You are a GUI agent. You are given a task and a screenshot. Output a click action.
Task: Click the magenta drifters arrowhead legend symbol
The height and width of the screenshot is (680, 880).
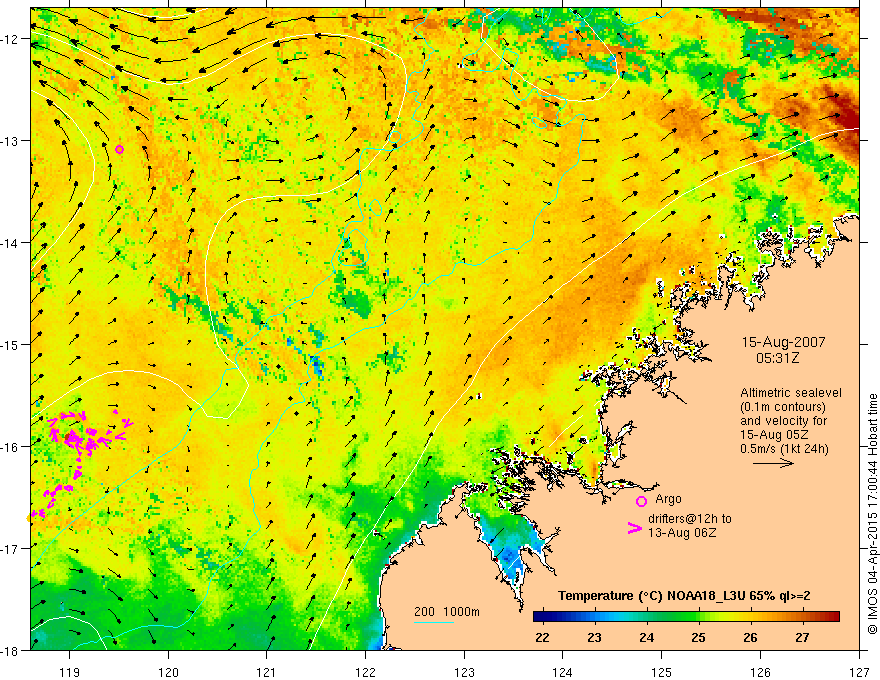coord(635,527)
